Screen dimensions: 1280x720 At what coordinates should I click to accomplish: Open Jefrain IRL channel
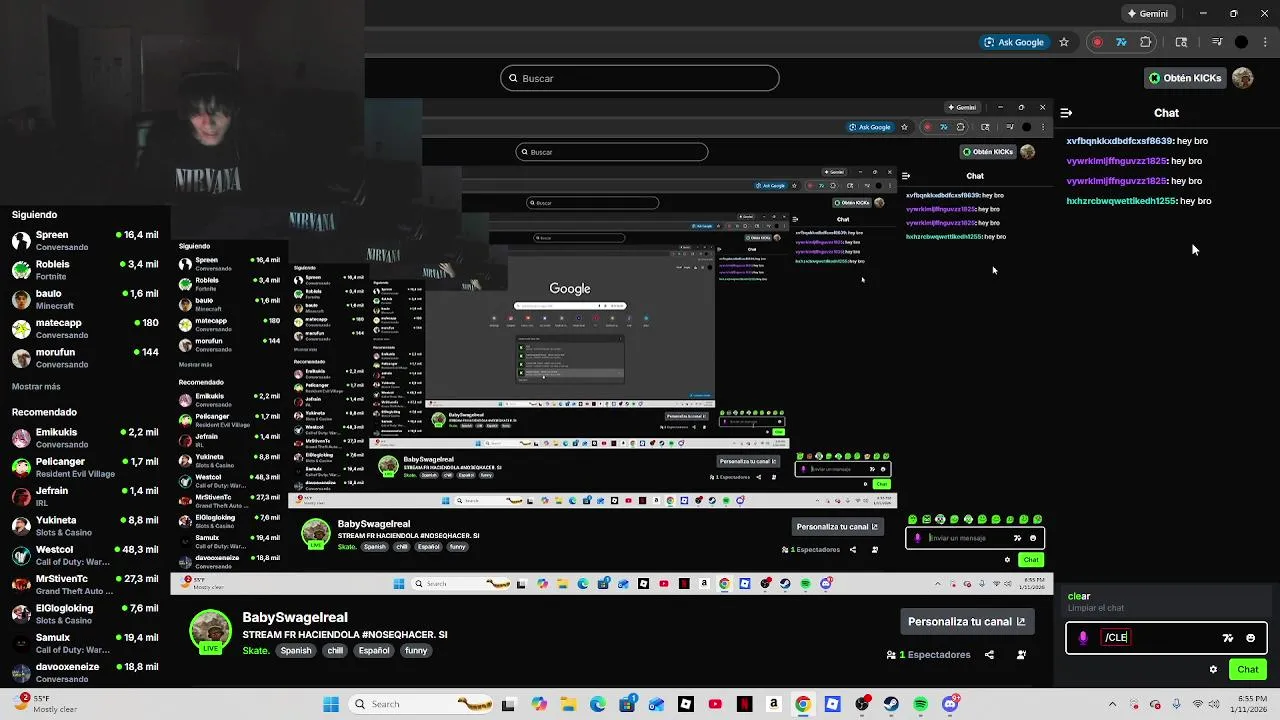[x=85, y=496]
